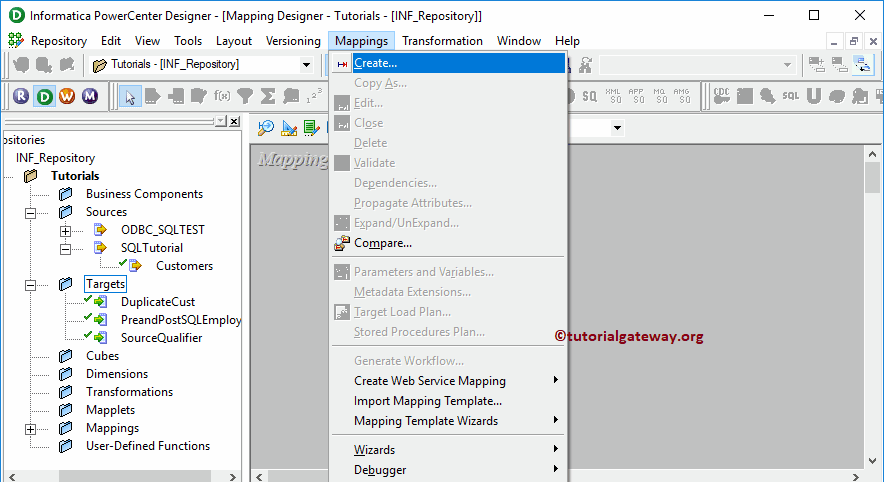The width and height of the screenshot is (884, 482).
Task: Select the Designer (D) tool icon
Action: tap(44, 96)
